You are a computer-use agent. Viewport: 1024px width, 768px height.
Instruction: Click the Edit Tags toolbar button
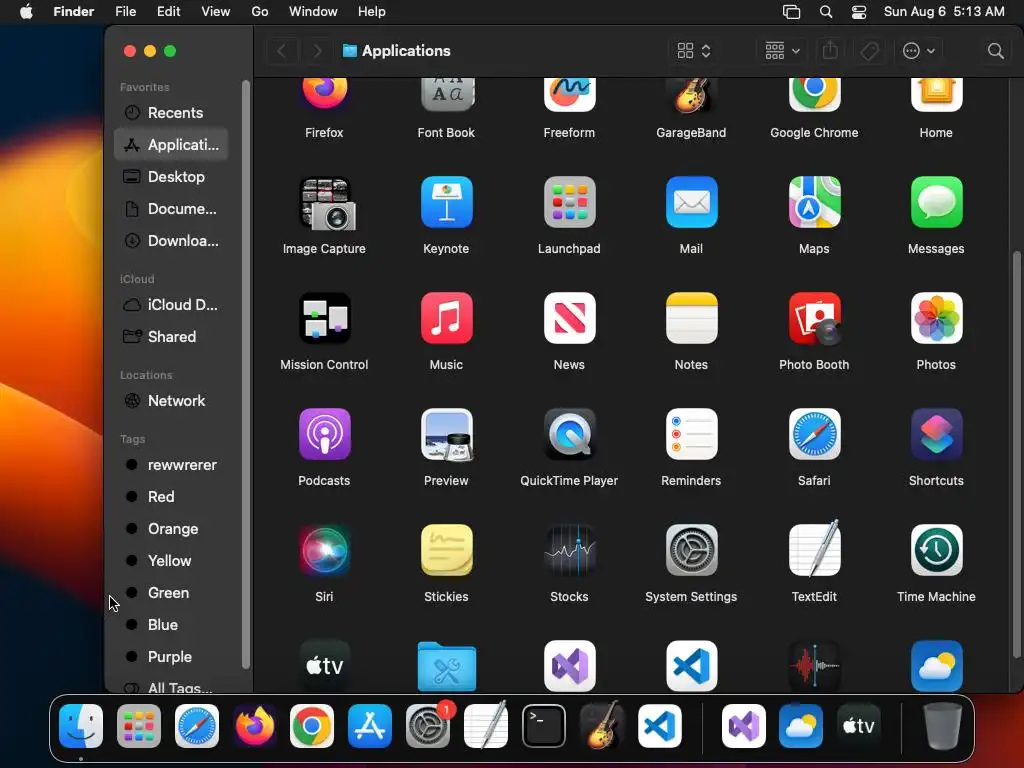click(x=869, y=51)
